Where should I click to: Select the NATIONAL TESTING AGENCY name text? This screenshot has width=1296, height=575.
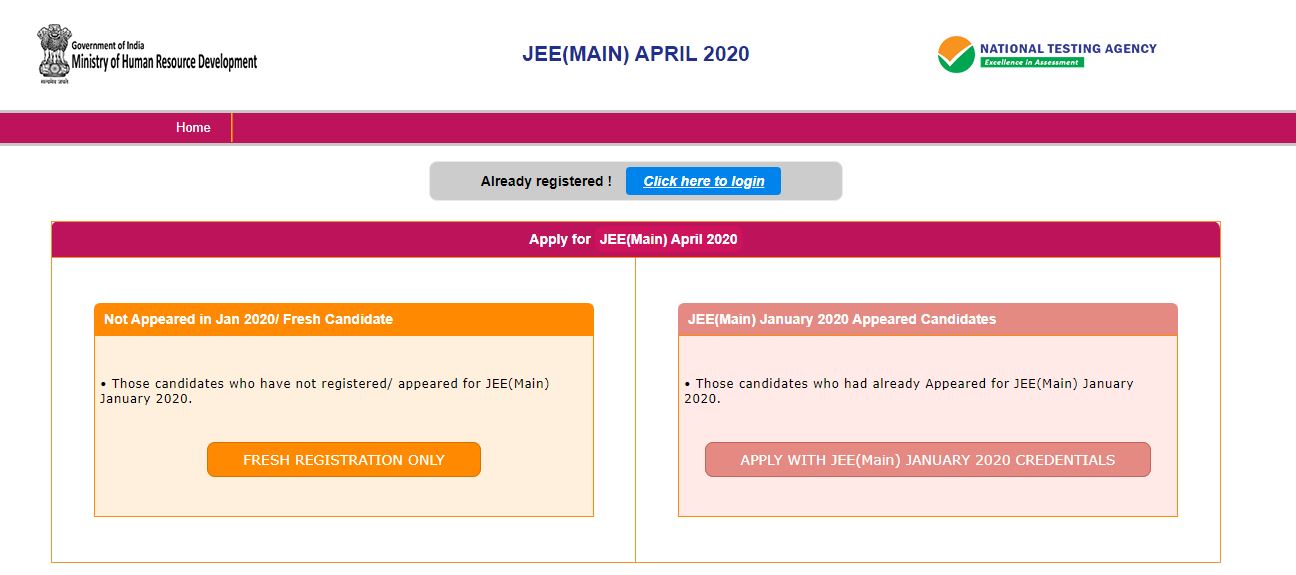(1068, 48)
